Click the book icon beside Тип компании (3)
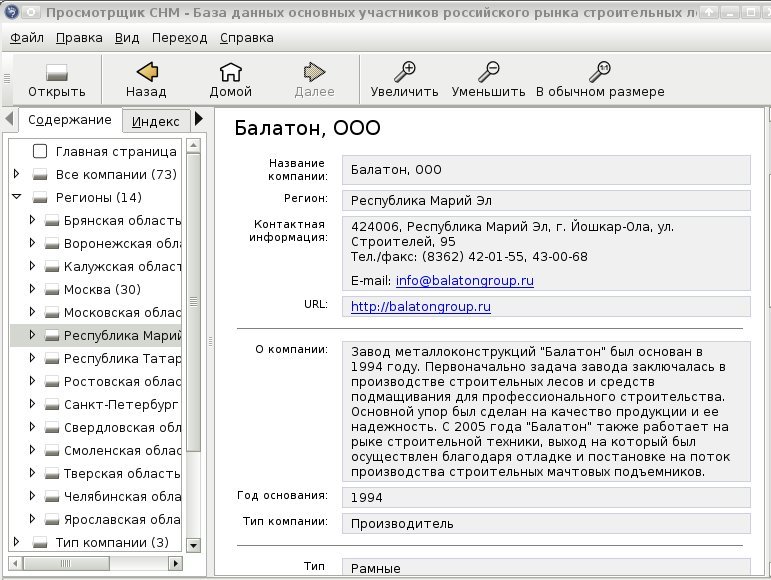The width and height of the screenshot is (771, 580). [x=40, y=543]
